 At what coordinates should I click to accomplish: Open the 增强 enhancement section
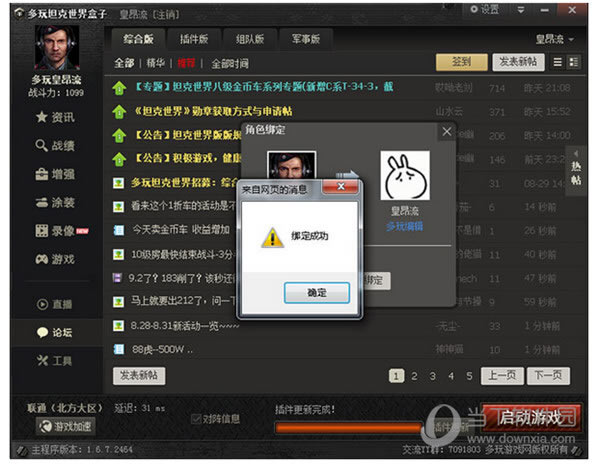pos(55,174)
